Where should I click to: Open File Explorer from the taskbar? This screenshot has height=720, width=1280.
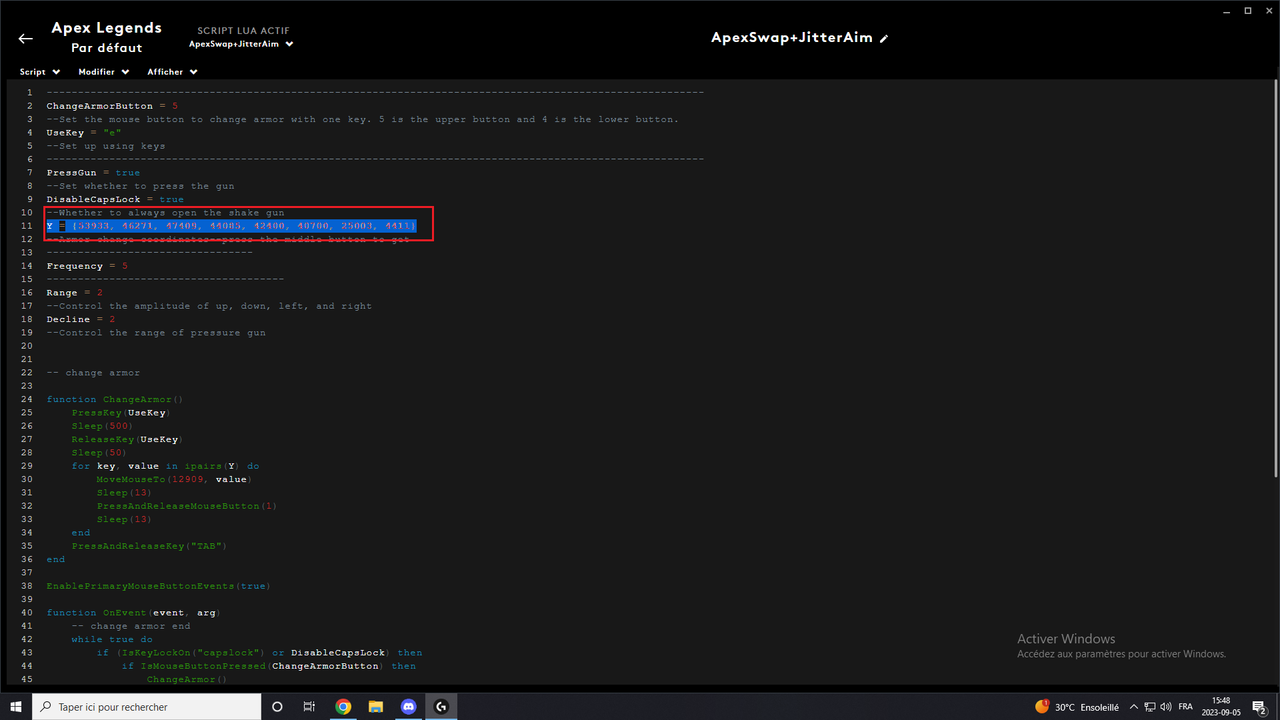(x=376, y=706)
